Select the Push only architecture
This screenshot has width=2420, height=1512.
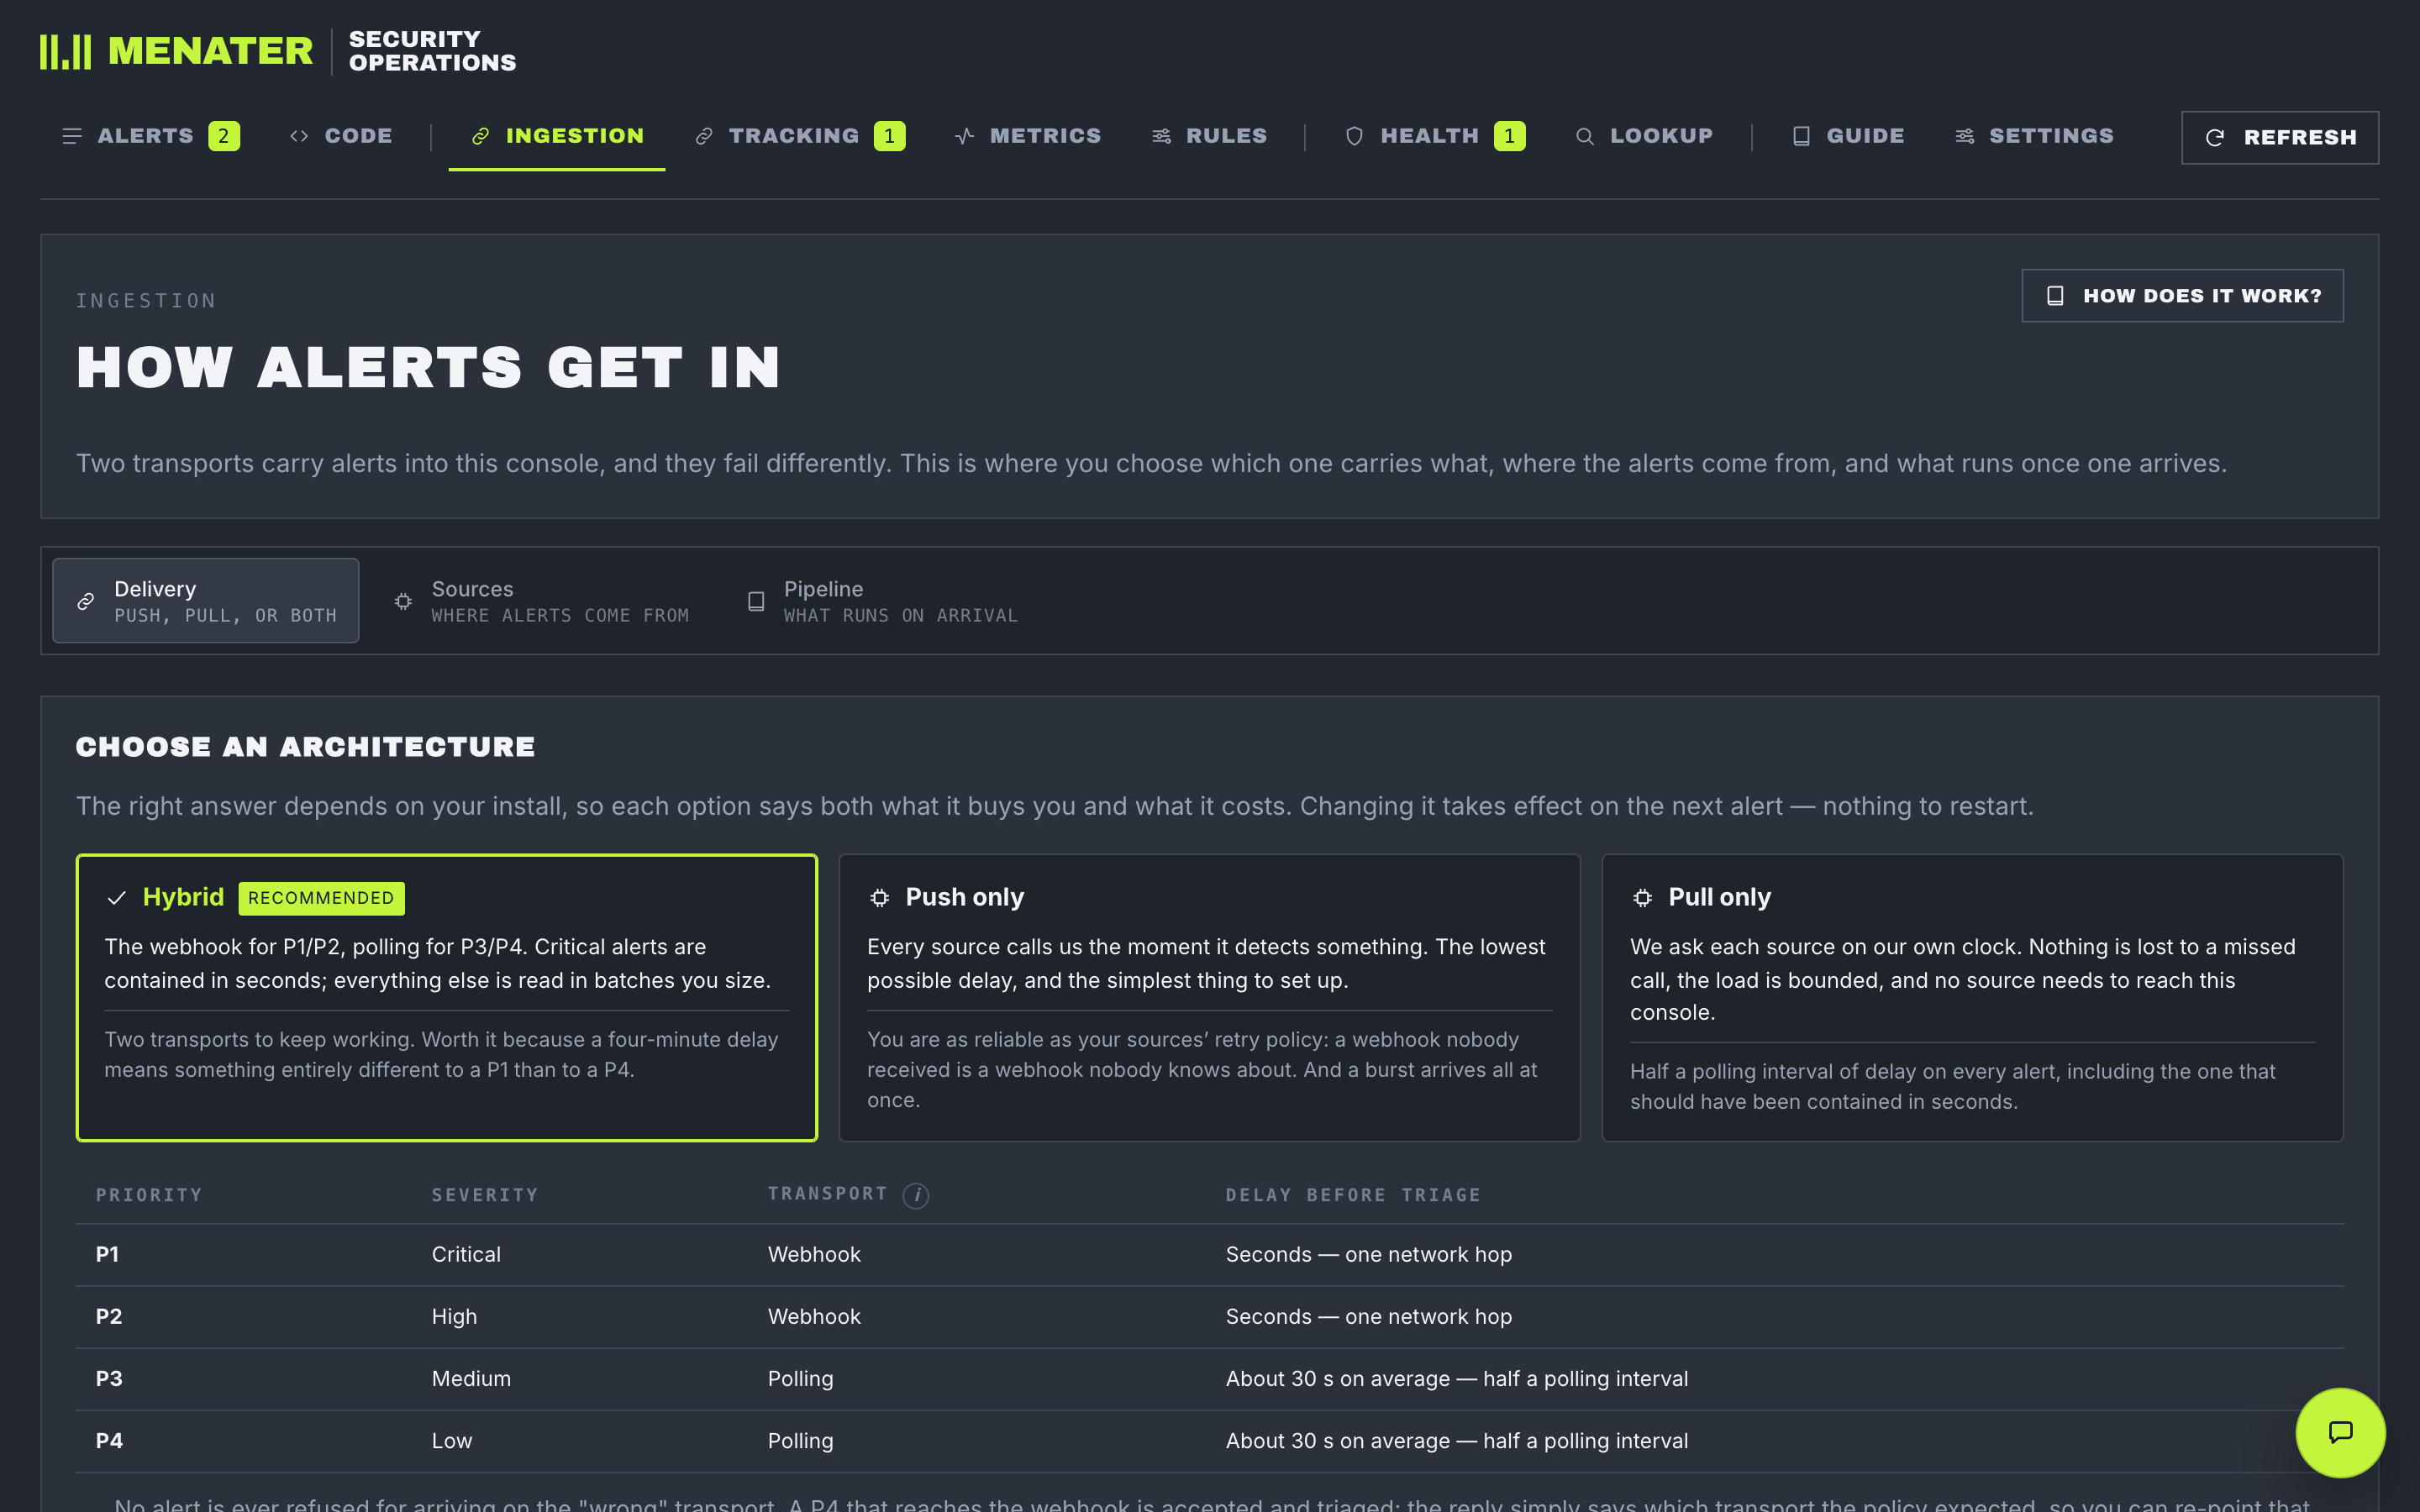(1209, 997)
